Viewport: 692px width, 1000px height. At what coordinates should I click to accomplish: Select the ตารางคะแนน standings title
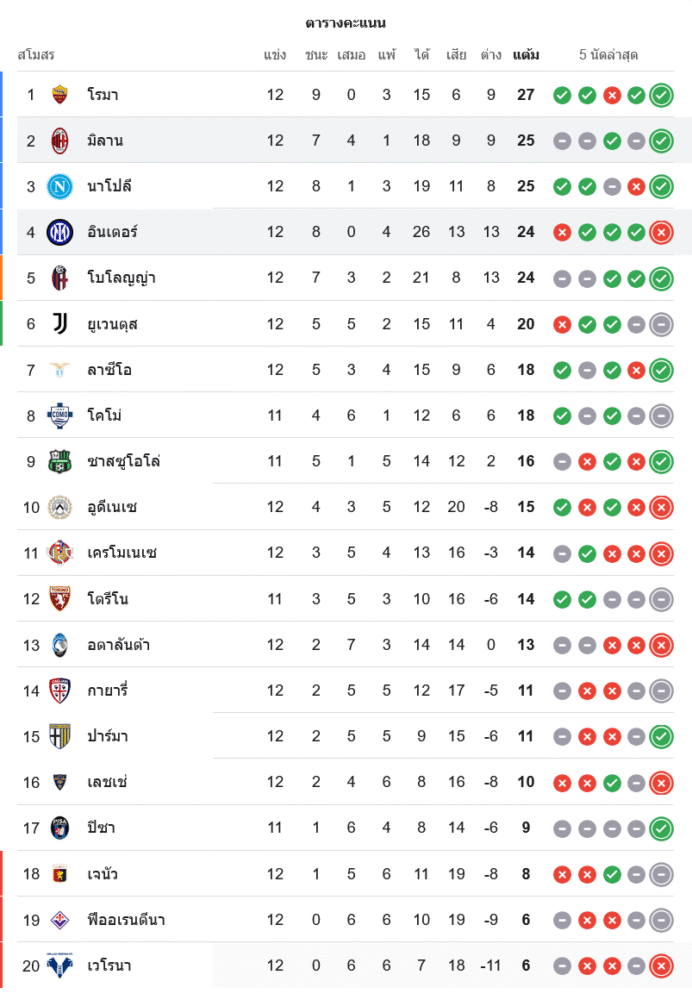(346, 23)
